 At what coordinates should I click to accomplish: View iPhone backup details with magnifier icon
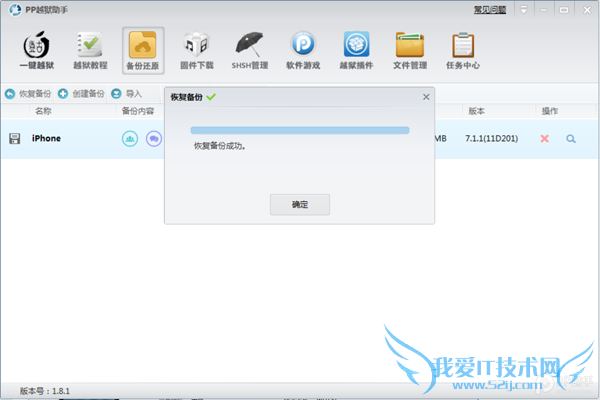point(571,139)
